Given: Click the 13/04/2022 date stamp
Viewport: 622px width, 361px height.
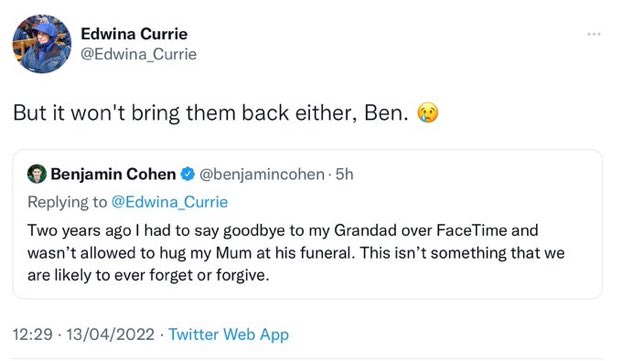Looking at the screenshot, I should 110,334.
